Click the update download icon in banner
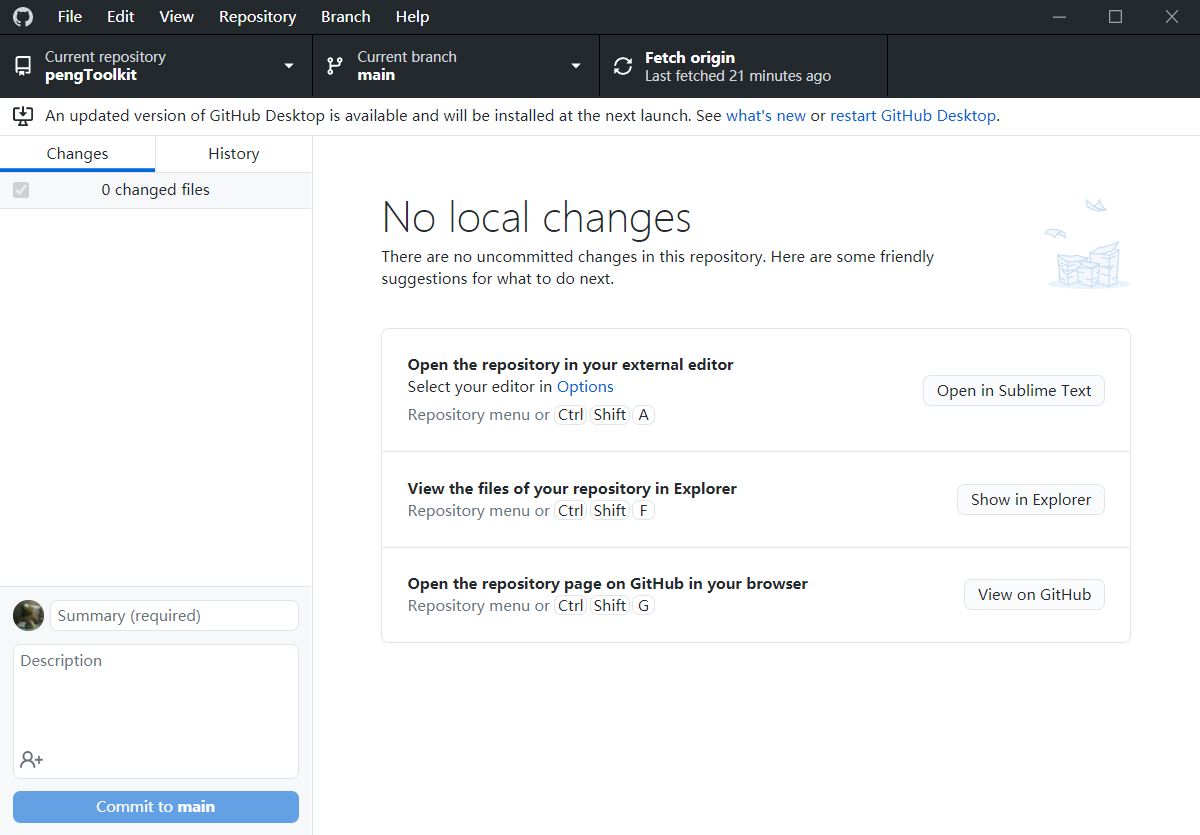1200x835 pixels. point(23,116)
